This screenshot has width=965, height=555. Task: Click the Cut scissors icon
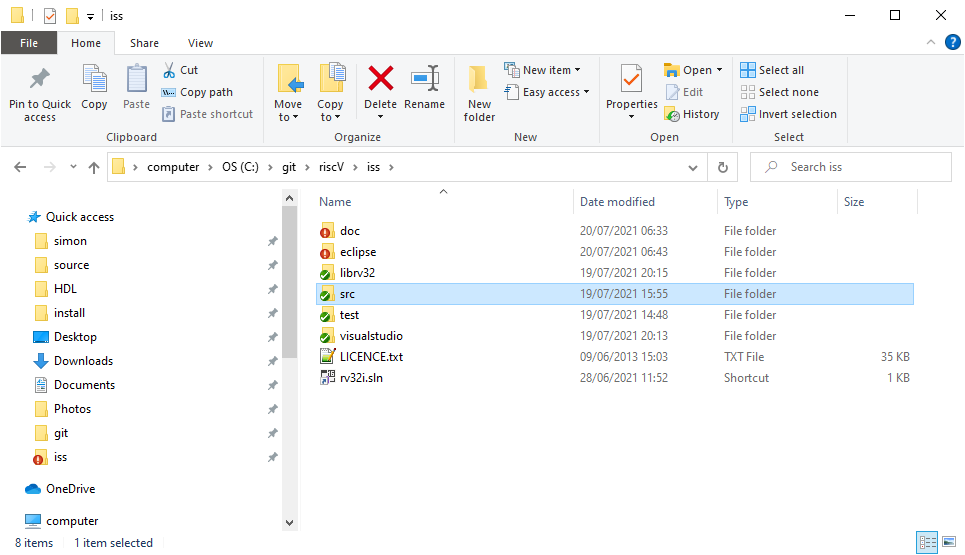(168, 70)
